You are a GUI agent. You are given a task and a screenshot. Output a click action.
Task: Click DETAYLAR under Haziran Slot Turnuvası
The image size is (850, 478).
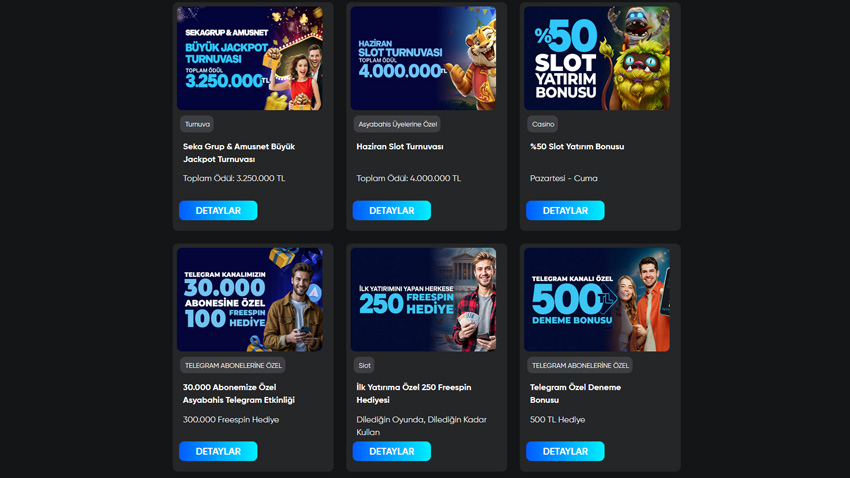[391, 210]
